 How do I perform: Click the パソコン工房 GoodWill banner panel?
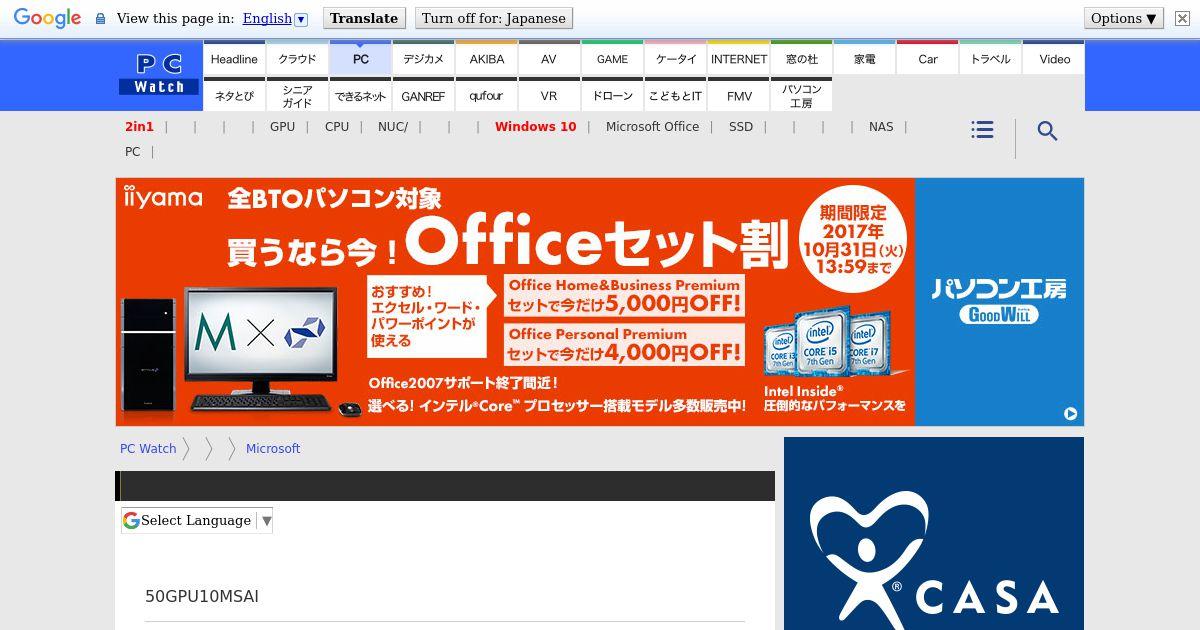pyautogui.click(x=999, y=302)
